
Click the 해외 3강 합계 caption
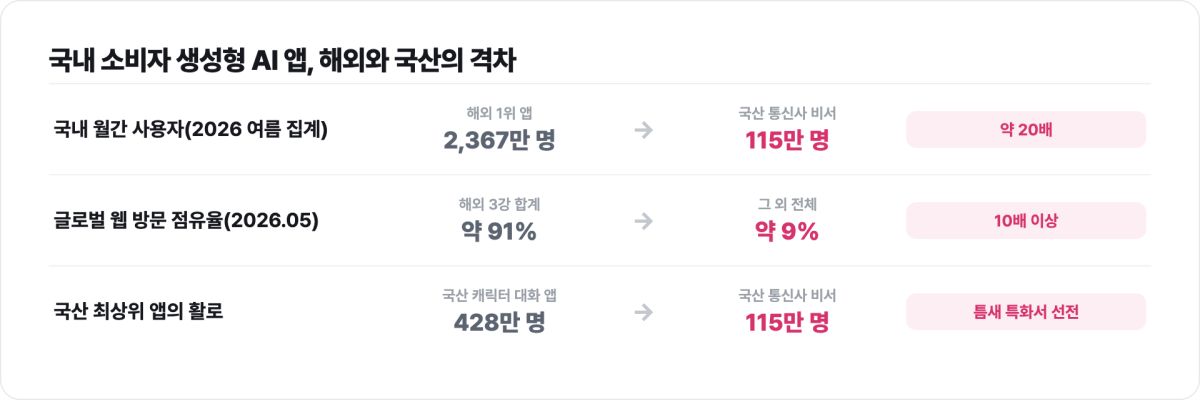tap(499, 204)
